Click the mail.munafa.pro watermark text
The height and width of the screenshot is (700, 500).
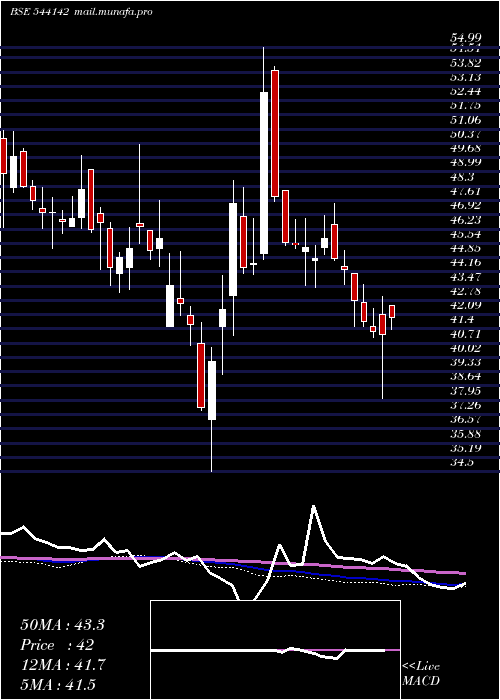point(112,12)
